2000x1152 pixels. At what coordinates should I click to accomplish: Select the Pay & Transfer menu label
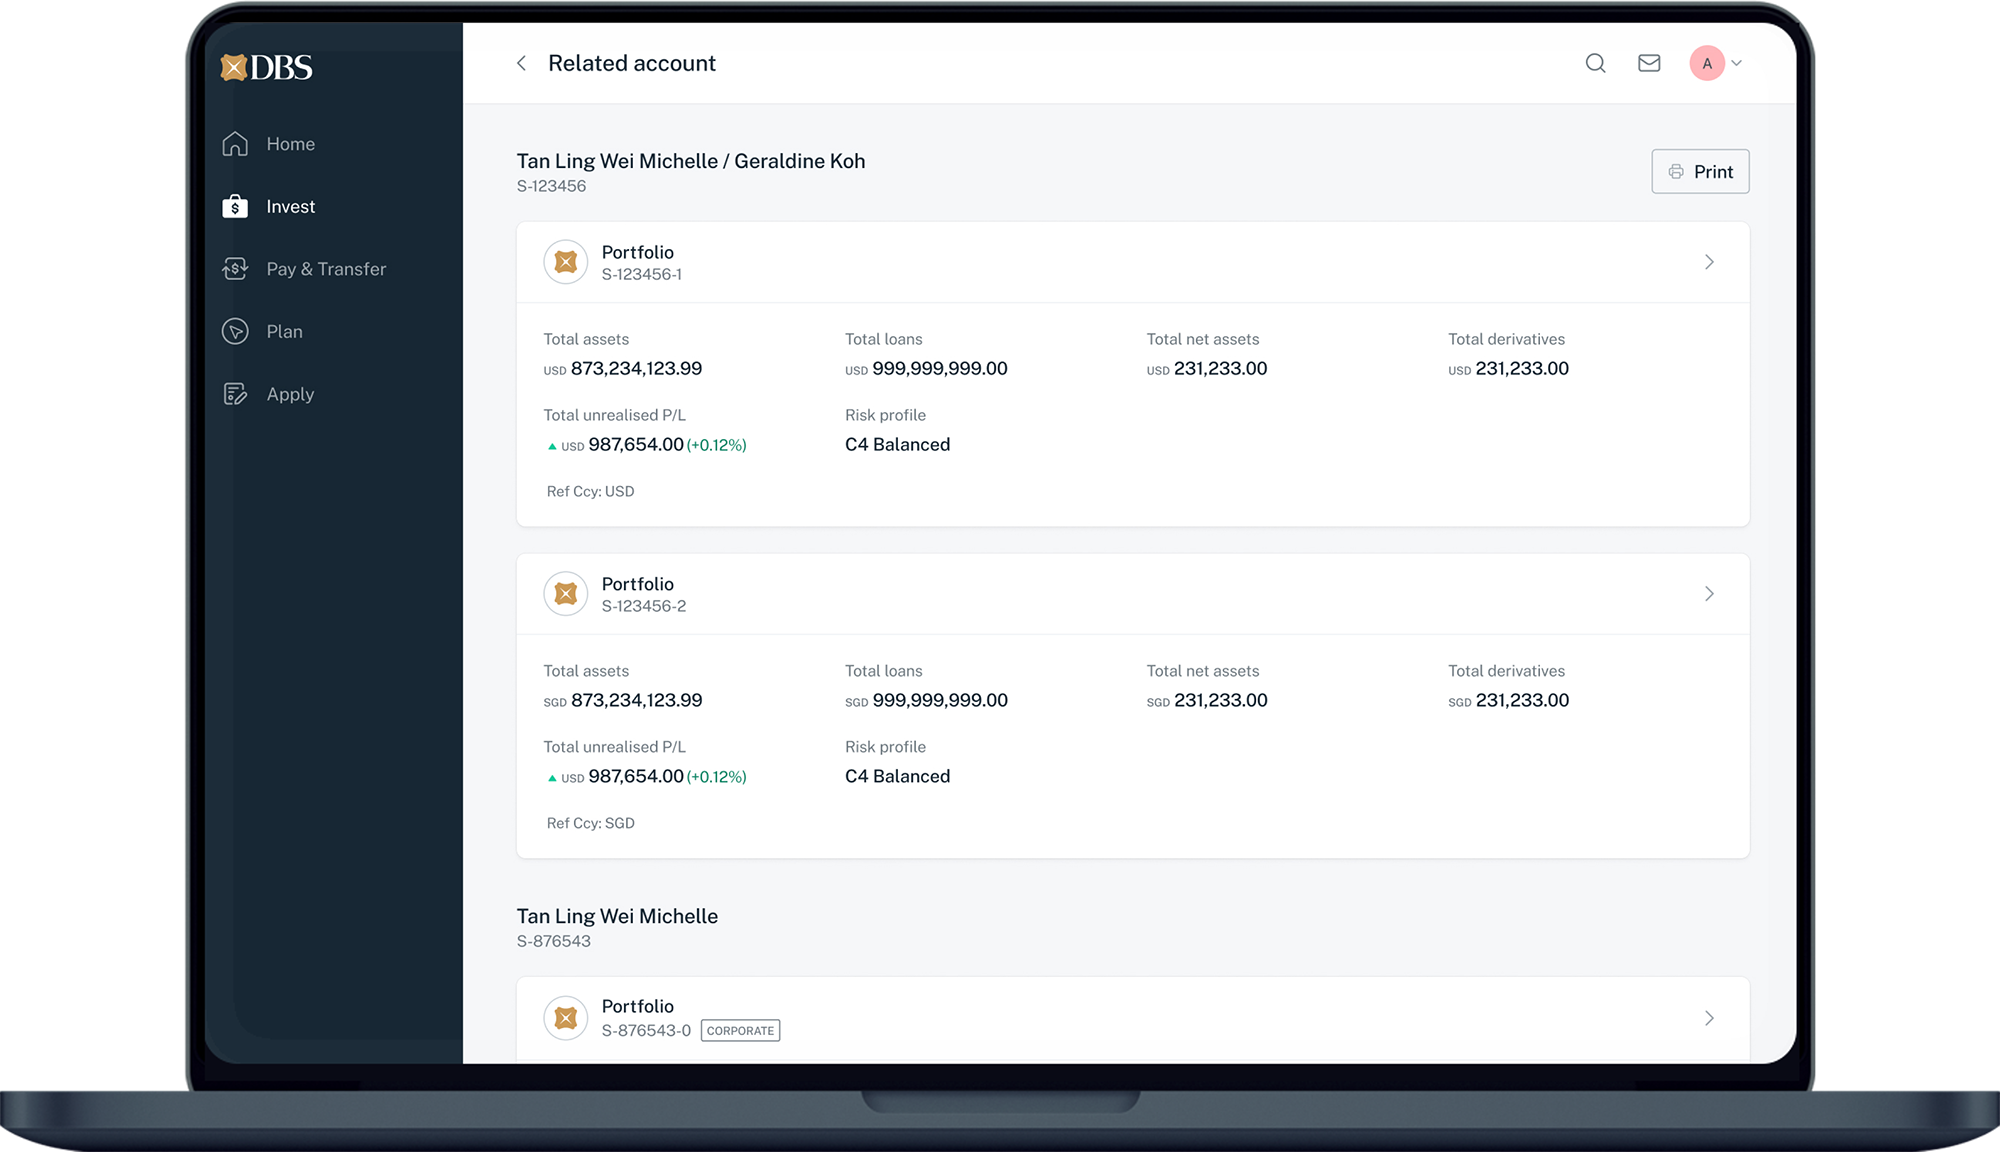326,269
